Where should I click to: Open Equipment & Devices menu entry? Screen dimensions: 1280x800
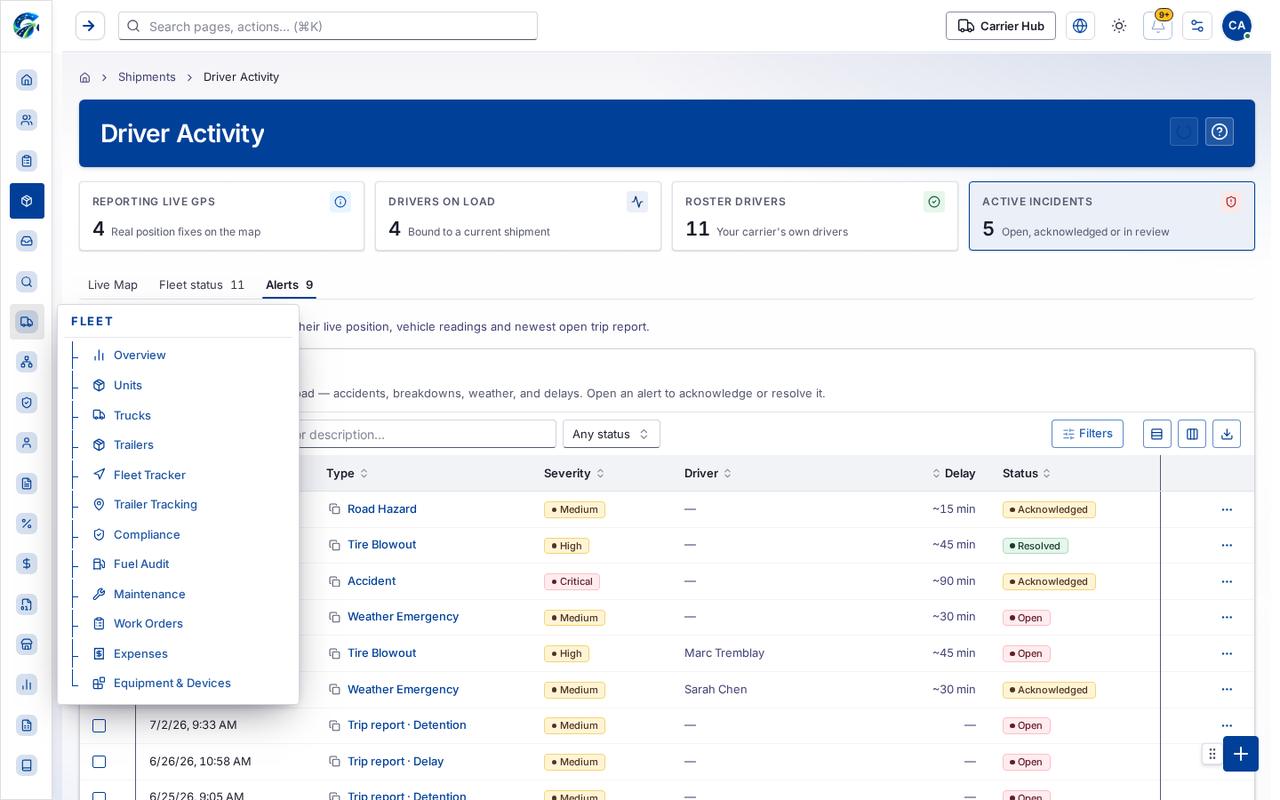click(x=172, y=683)
